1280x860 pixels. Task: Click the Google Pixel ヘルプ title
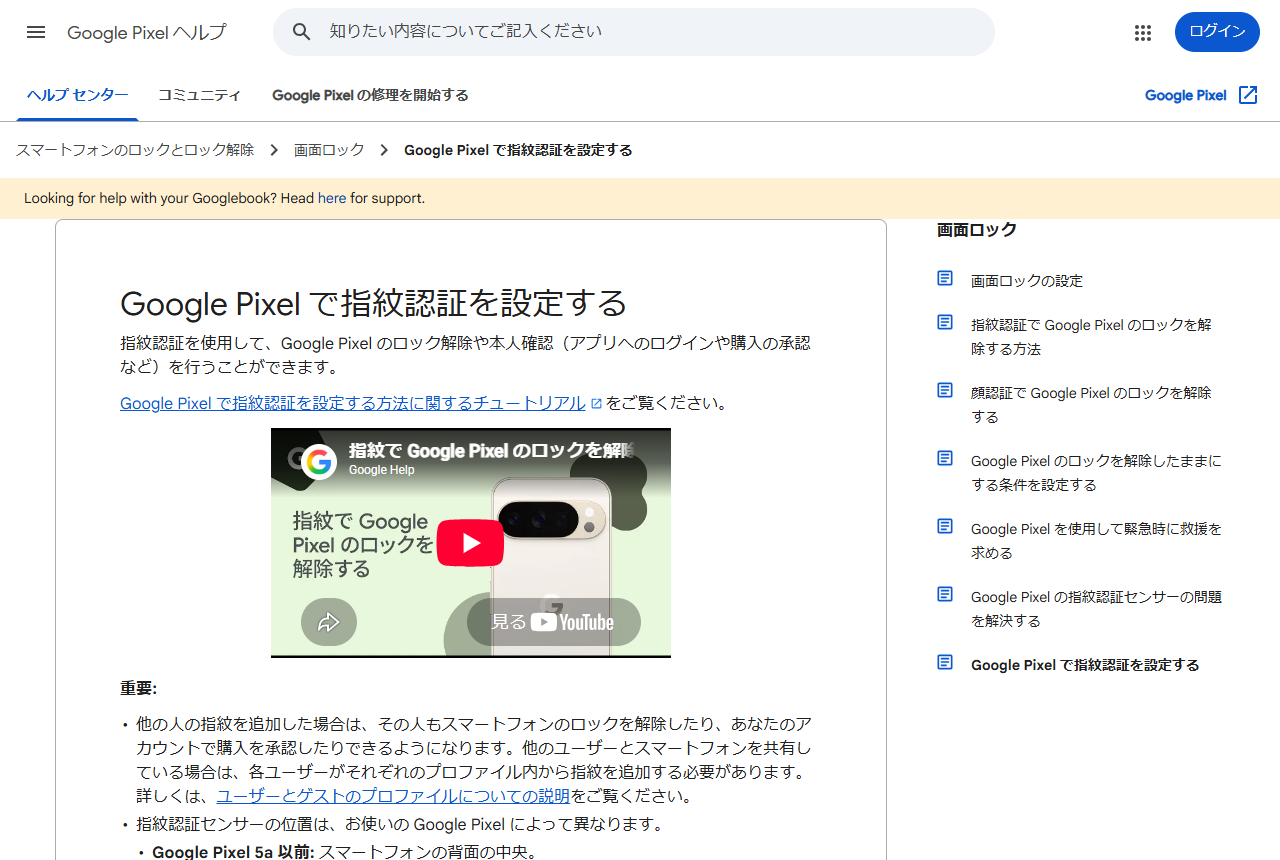tap(147, 32)
